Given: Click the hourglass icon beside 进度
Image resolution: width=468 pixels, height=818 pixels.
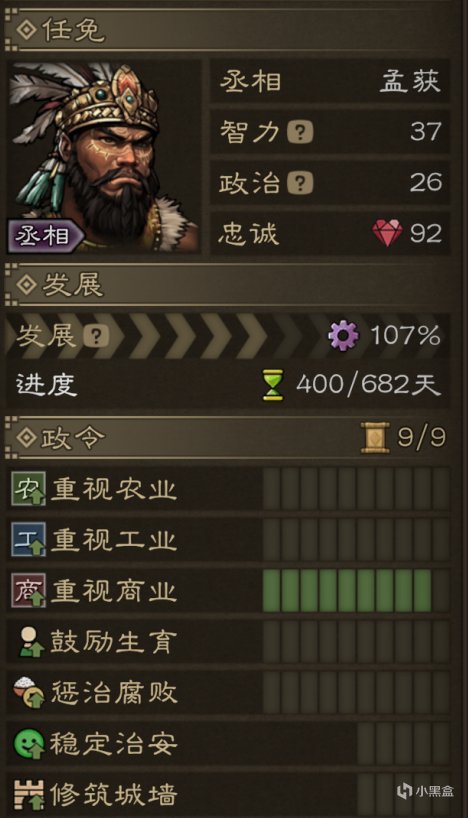Looking at the screenshot, I should pyautogui.click(x=273, y=385).
